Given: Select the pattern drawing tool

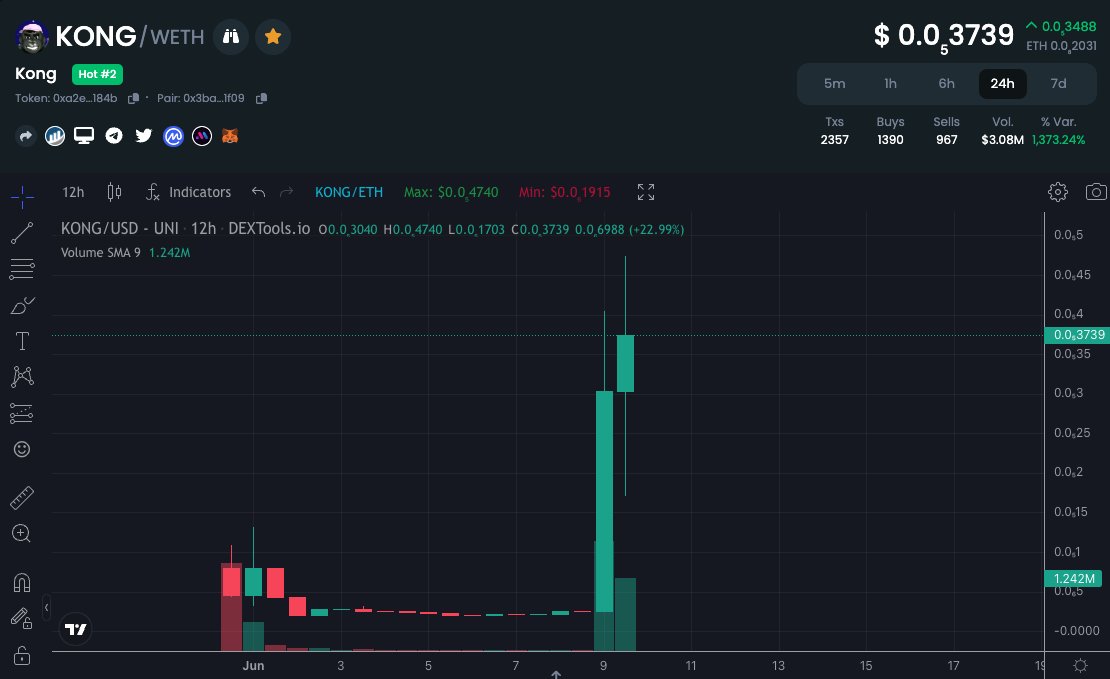Looking at the screenshot, I should (22, 377).
